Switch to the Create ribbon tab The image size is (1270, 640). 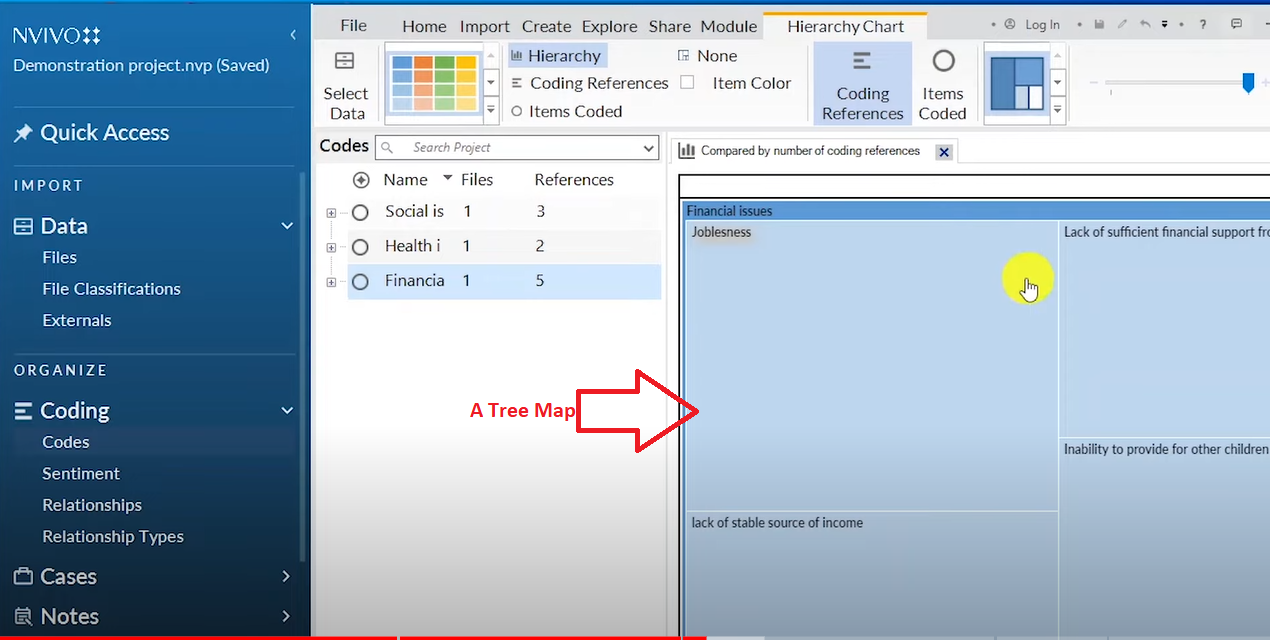(x=546, y=27)
